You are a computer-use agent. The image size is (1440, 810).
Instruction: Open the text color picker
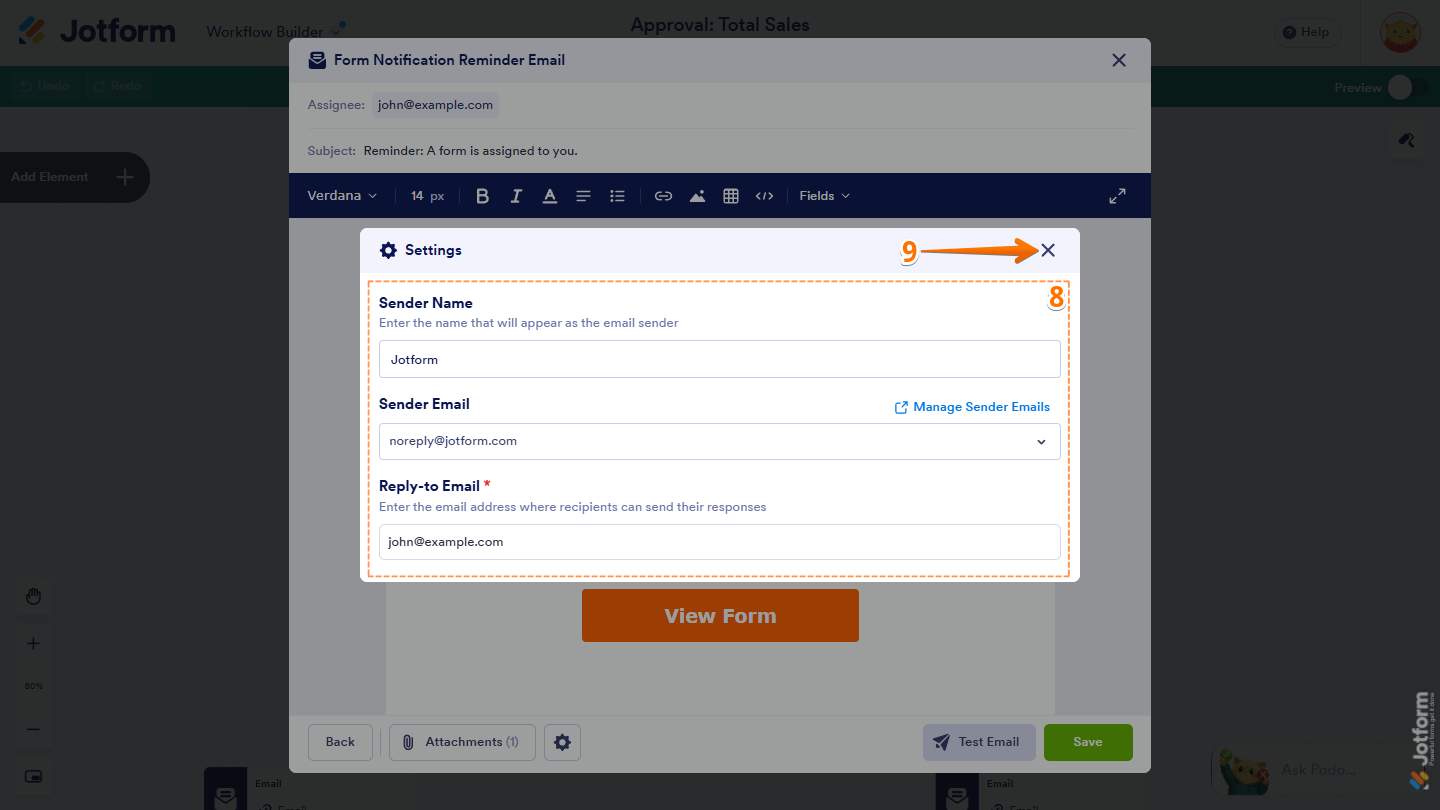(x=549, y=196)
